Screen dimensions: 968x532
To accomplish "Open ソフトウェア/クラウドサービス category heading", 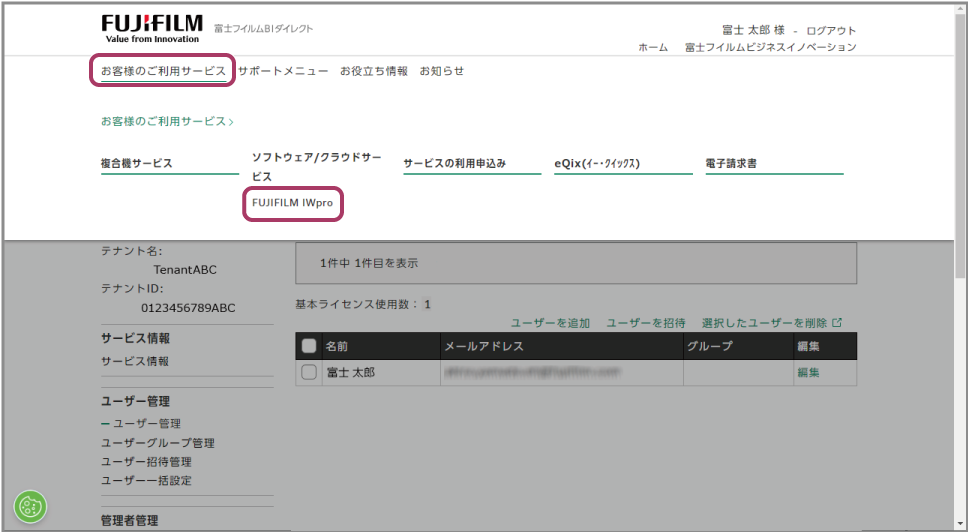I will pyautogui.click(x=317, y=167).
